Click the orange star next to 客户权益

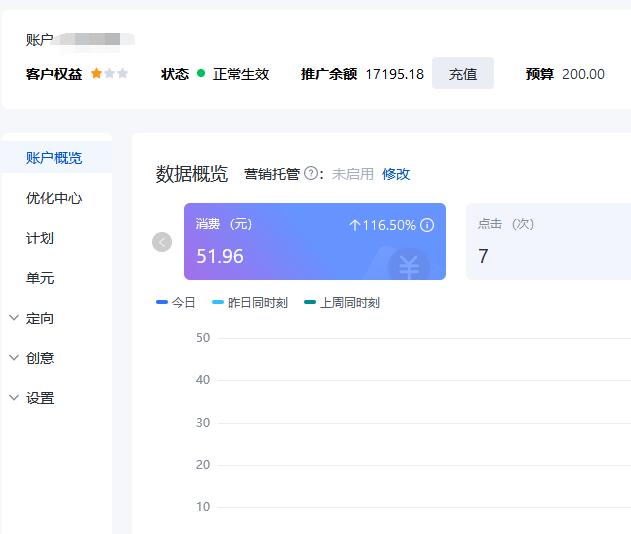pyautogui.click(x=97, y=74)
